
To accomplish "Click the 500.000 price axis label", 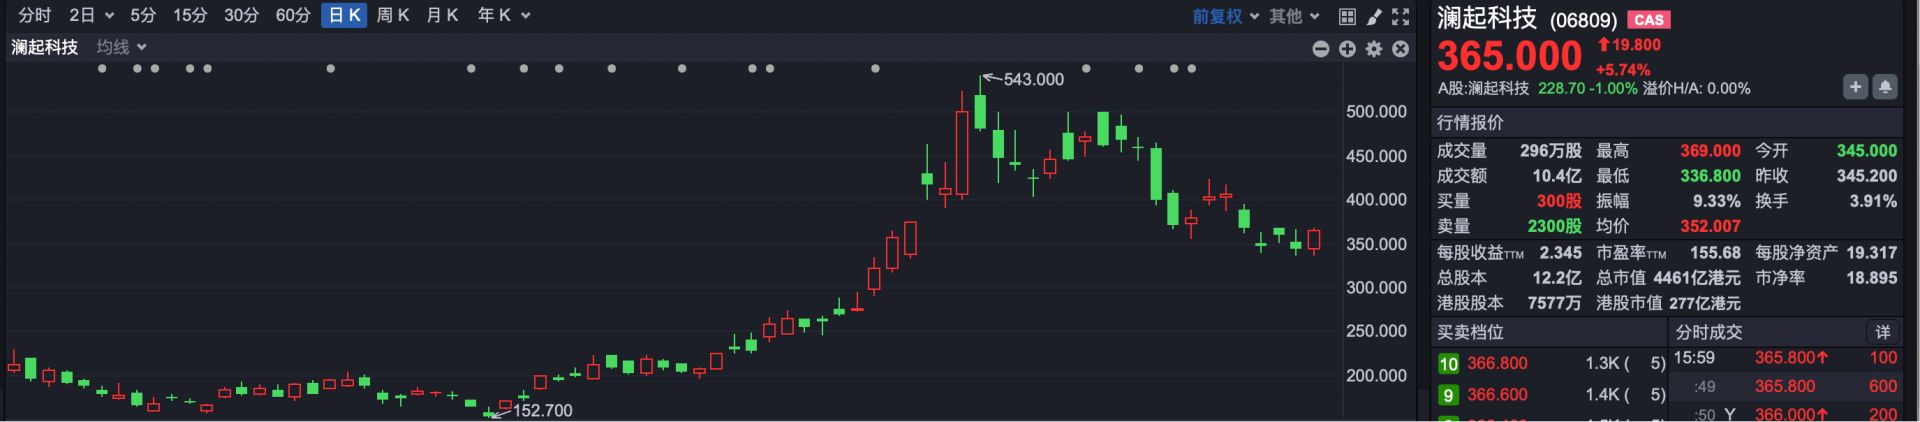I will click(x=1376, y=112).
